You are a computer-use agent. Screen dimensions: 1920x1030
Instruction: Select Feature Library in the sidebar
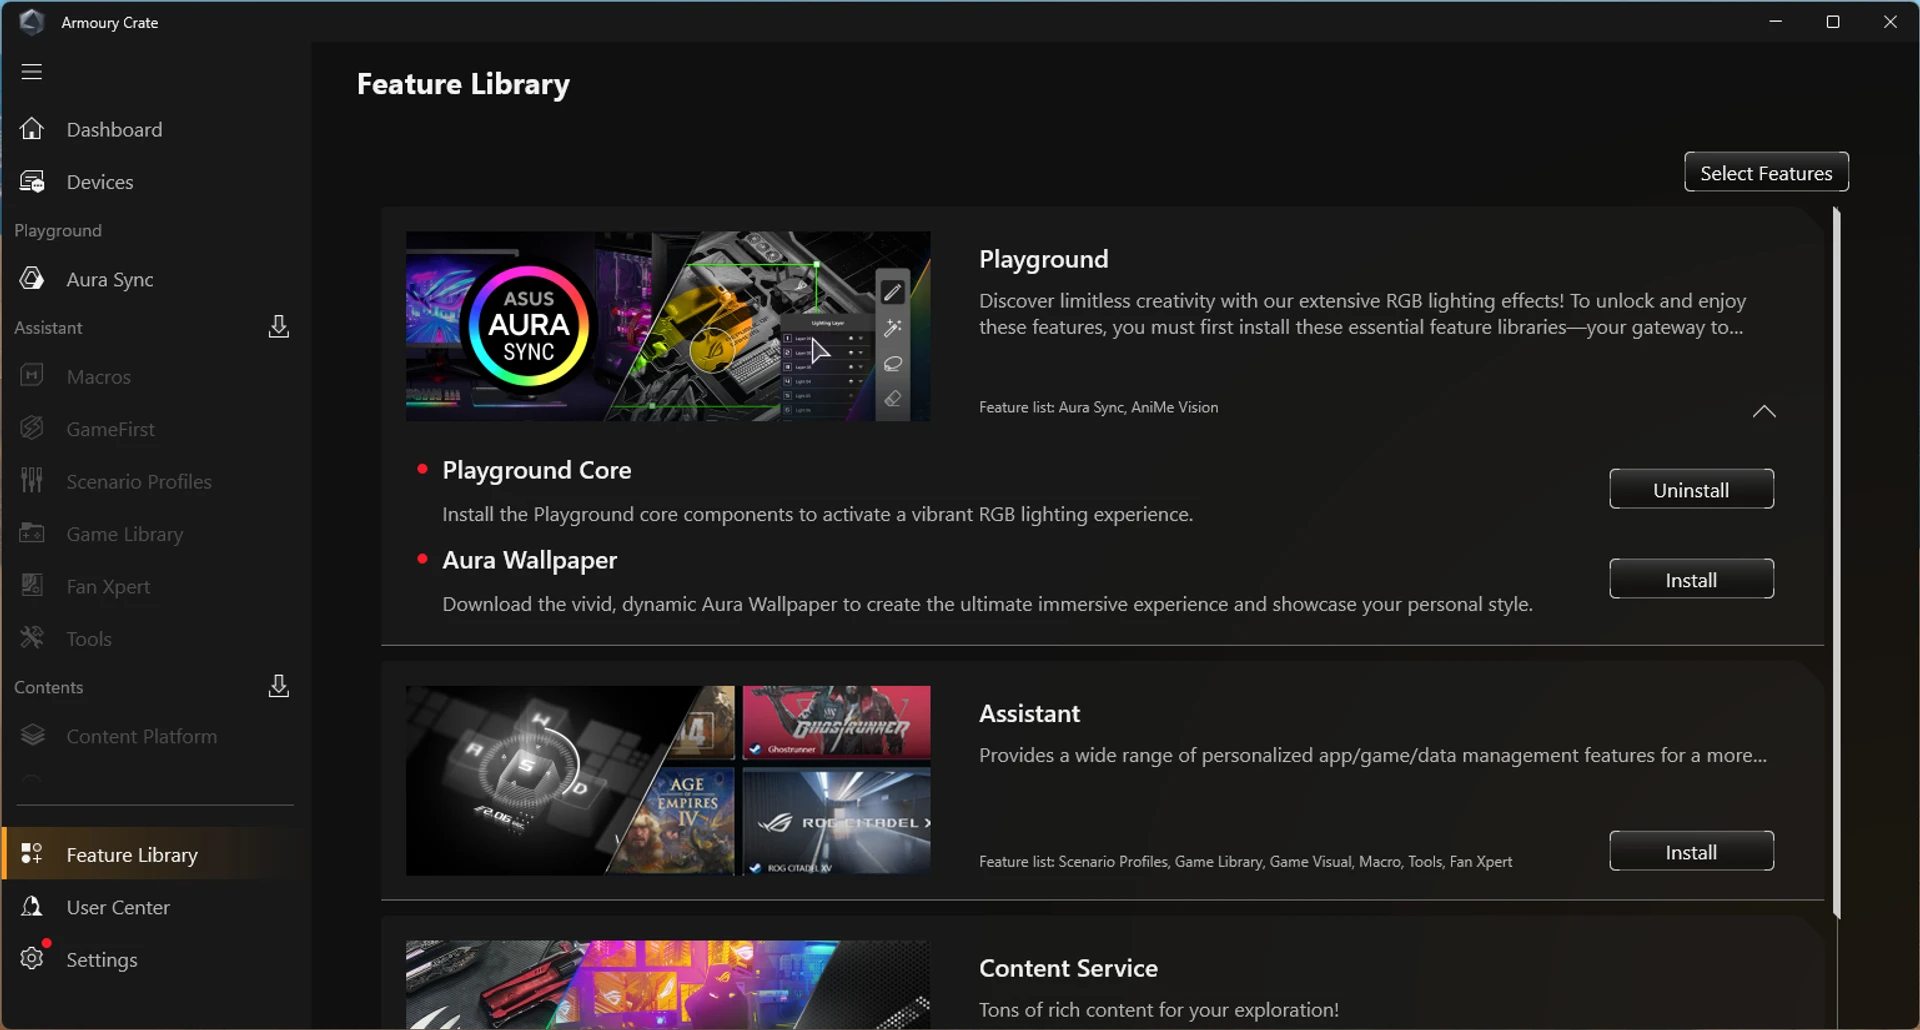pos(156,854)
